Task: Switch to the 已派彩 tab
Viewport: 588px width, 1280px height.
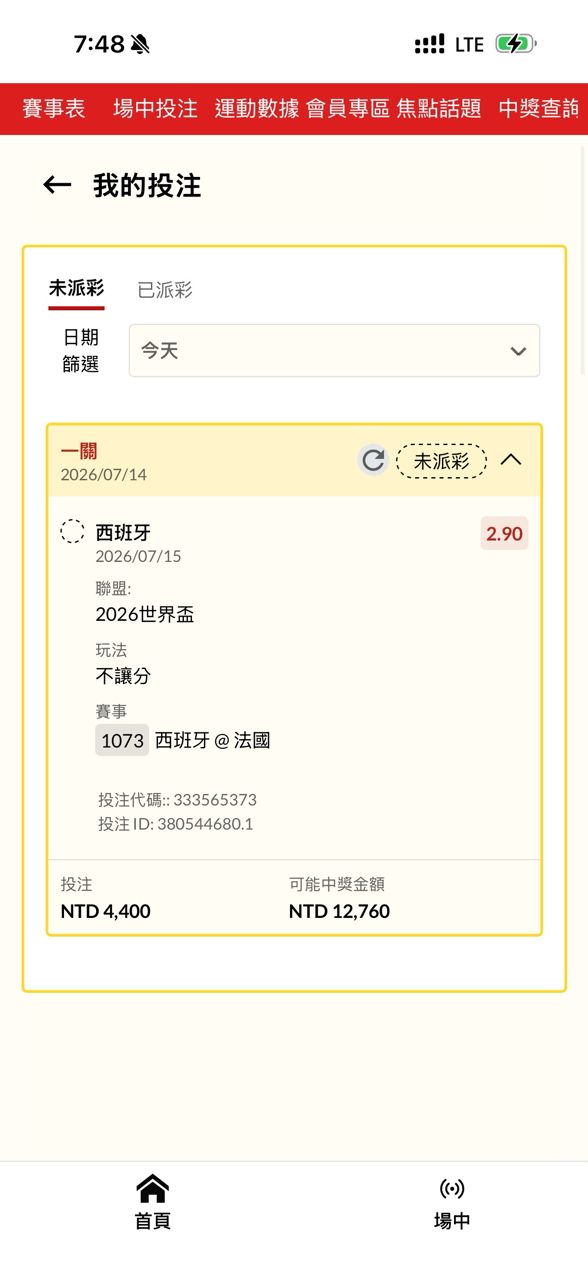Action: 165,290
